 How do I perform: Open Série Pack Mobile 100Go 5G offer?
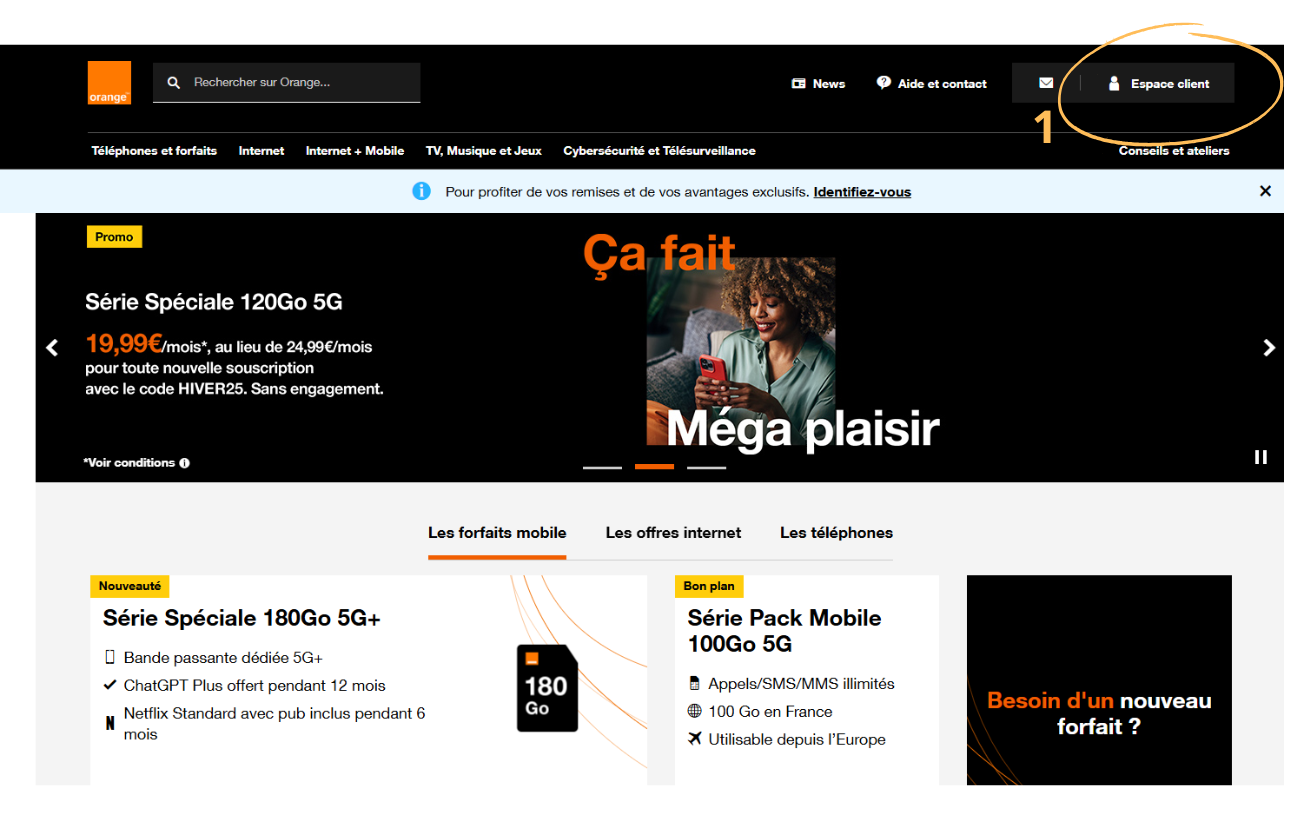[784, 630]
